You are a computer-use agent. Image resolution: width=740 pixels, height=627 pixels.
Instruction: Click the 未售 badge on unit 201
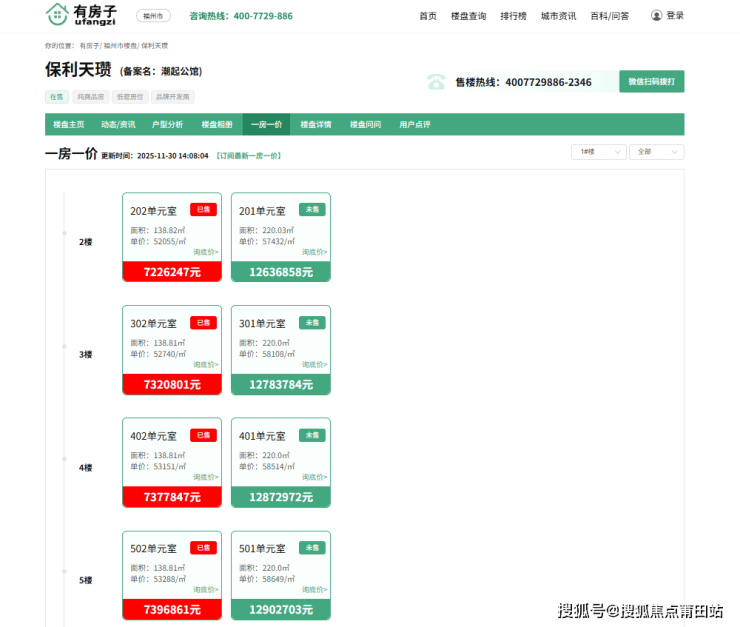coord(312,210)
